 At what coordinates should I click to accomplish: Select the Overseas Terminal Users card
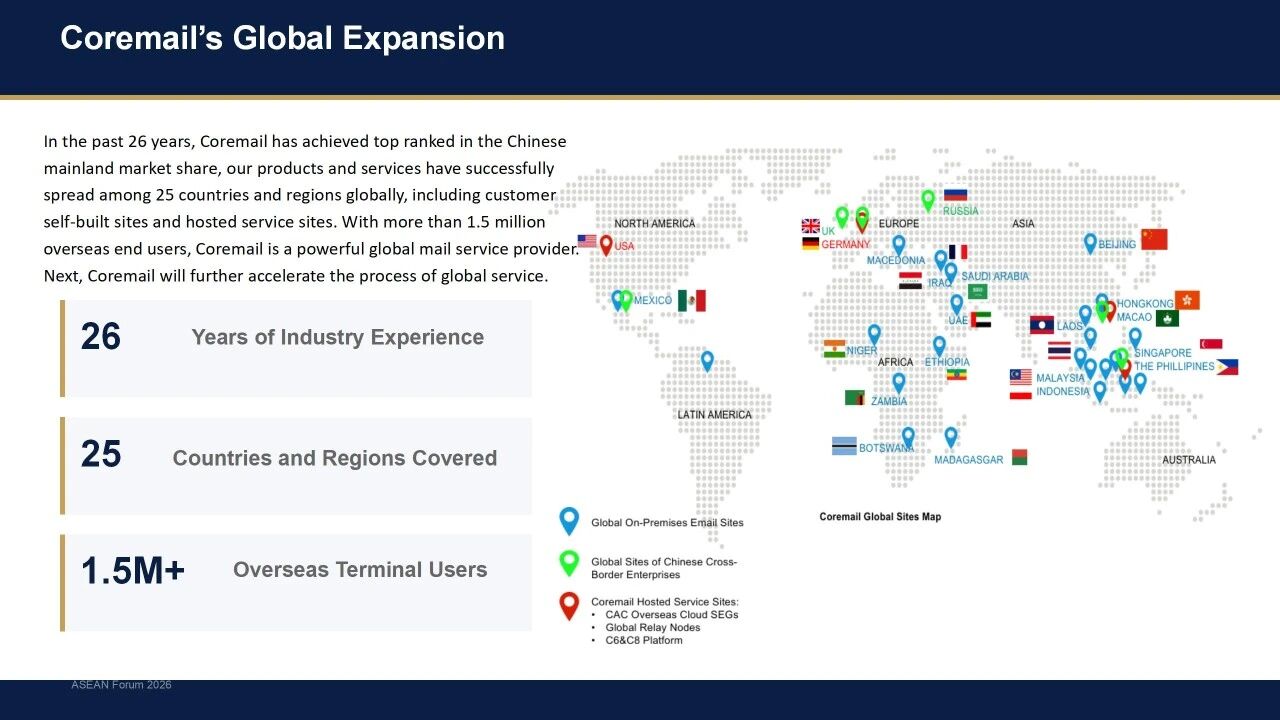[296, 582]
